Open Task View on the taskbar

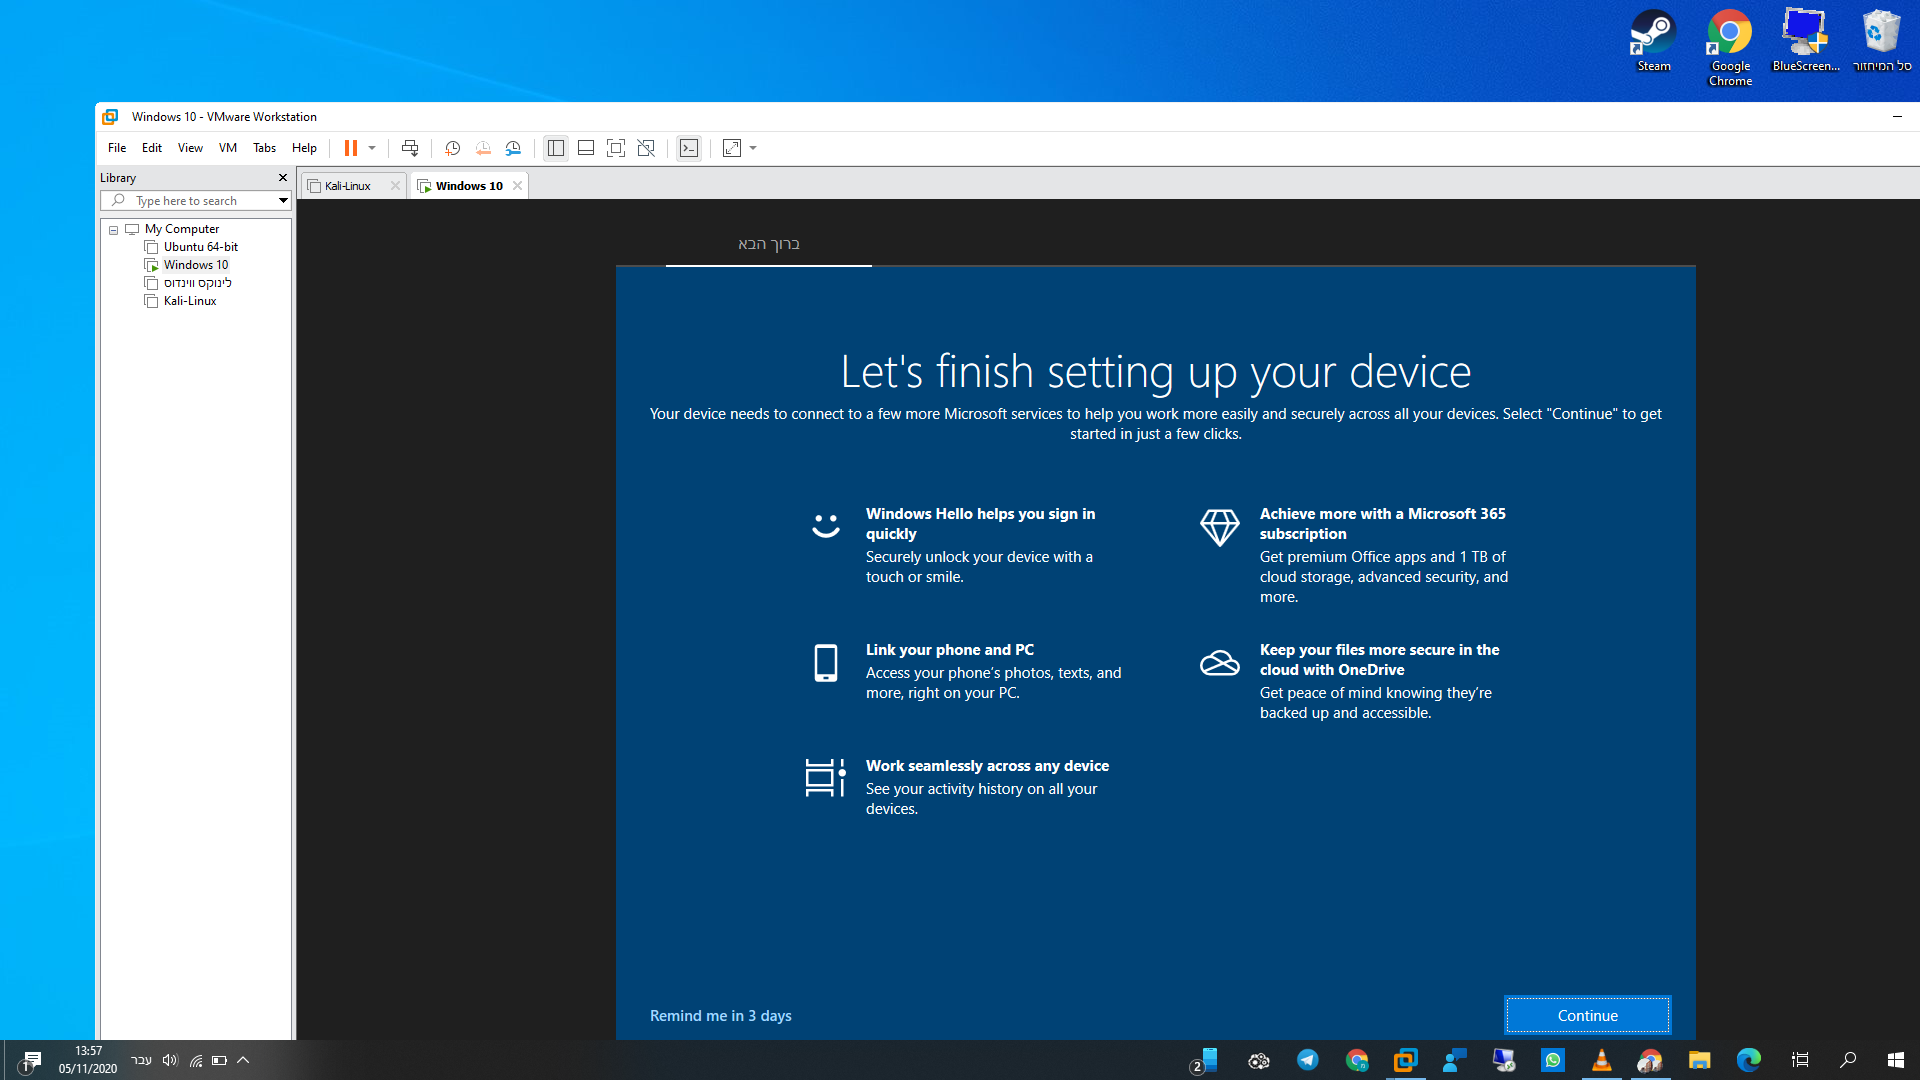click(1800, 1060)
